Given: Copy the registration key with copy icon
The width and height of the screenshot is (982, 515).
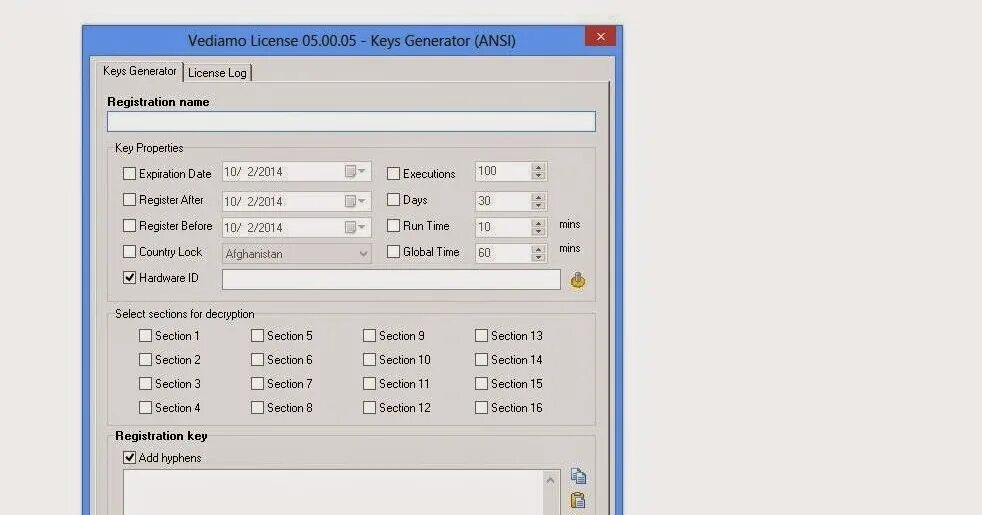Looking at the screenshot, I should pos(578,477).
